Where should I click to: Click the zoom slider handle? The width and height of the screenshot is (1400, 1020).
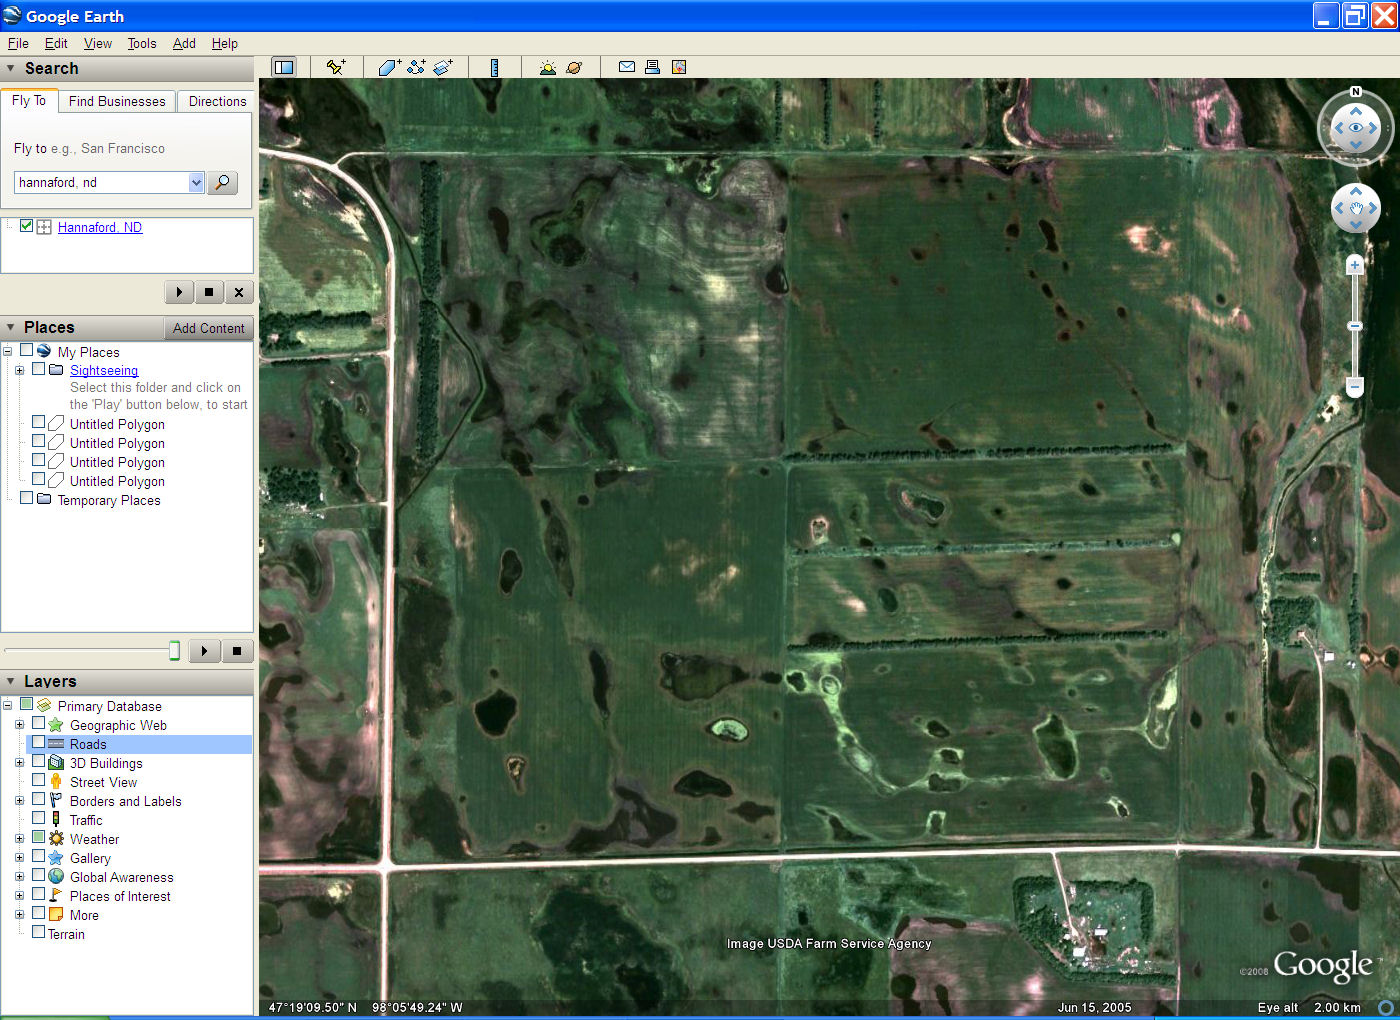click(1355, 326)
